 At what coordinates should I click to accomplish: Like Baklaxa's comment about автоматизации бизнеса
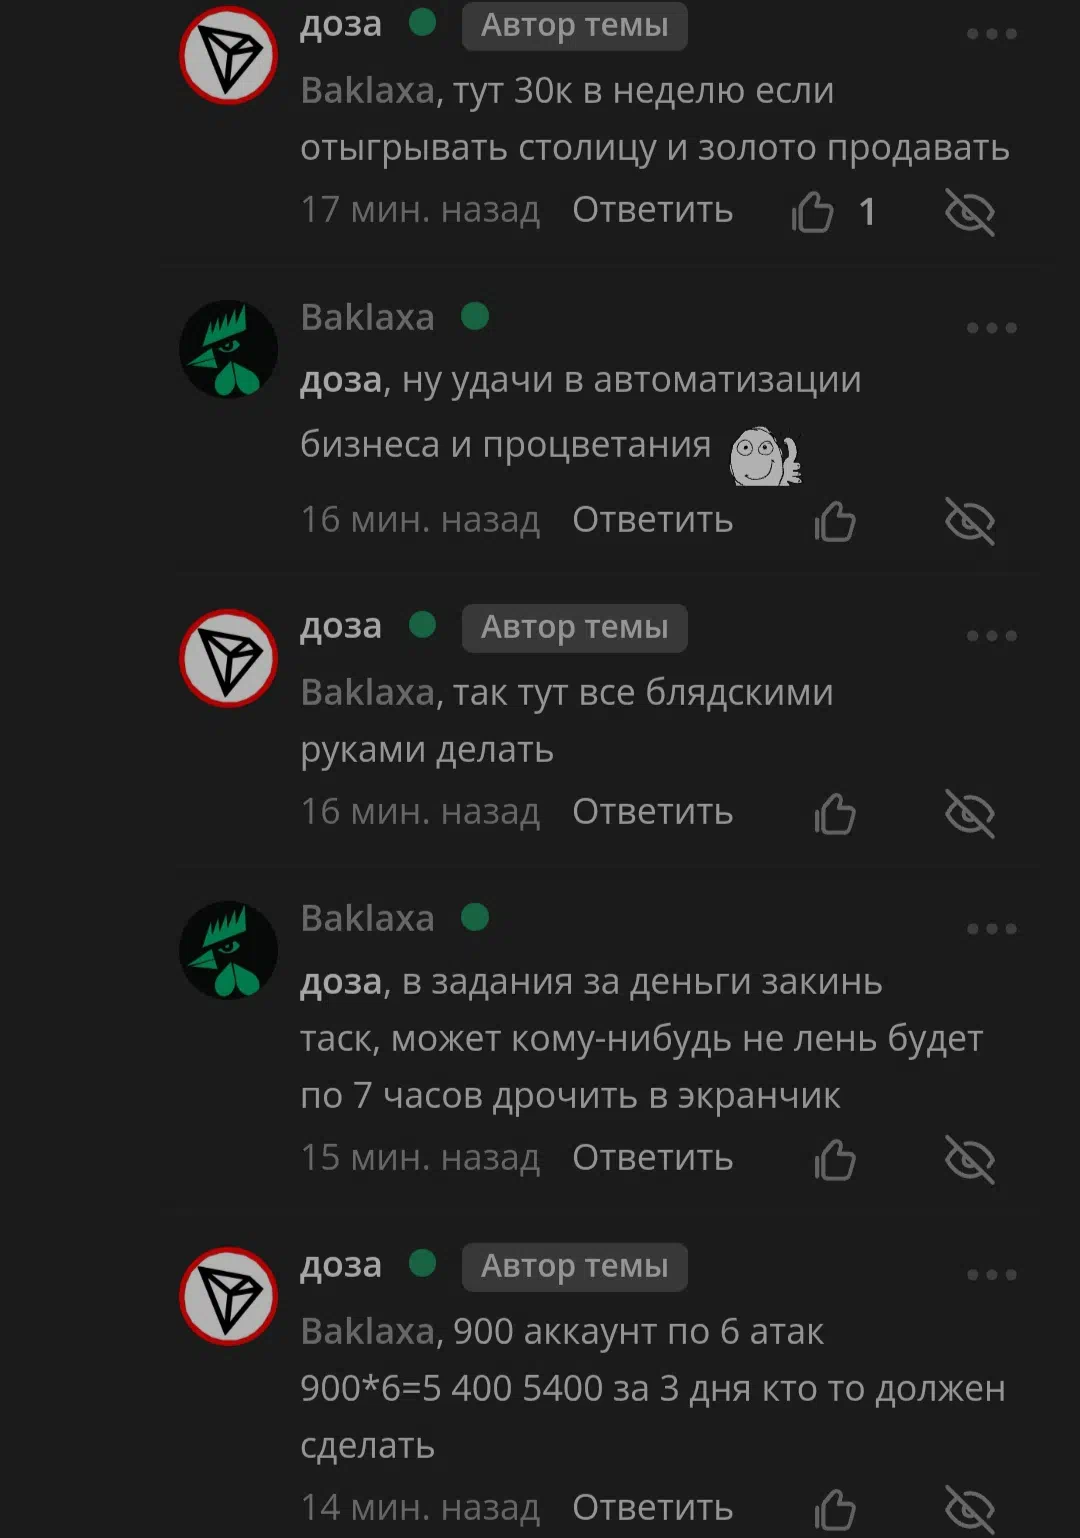[835, 520]
